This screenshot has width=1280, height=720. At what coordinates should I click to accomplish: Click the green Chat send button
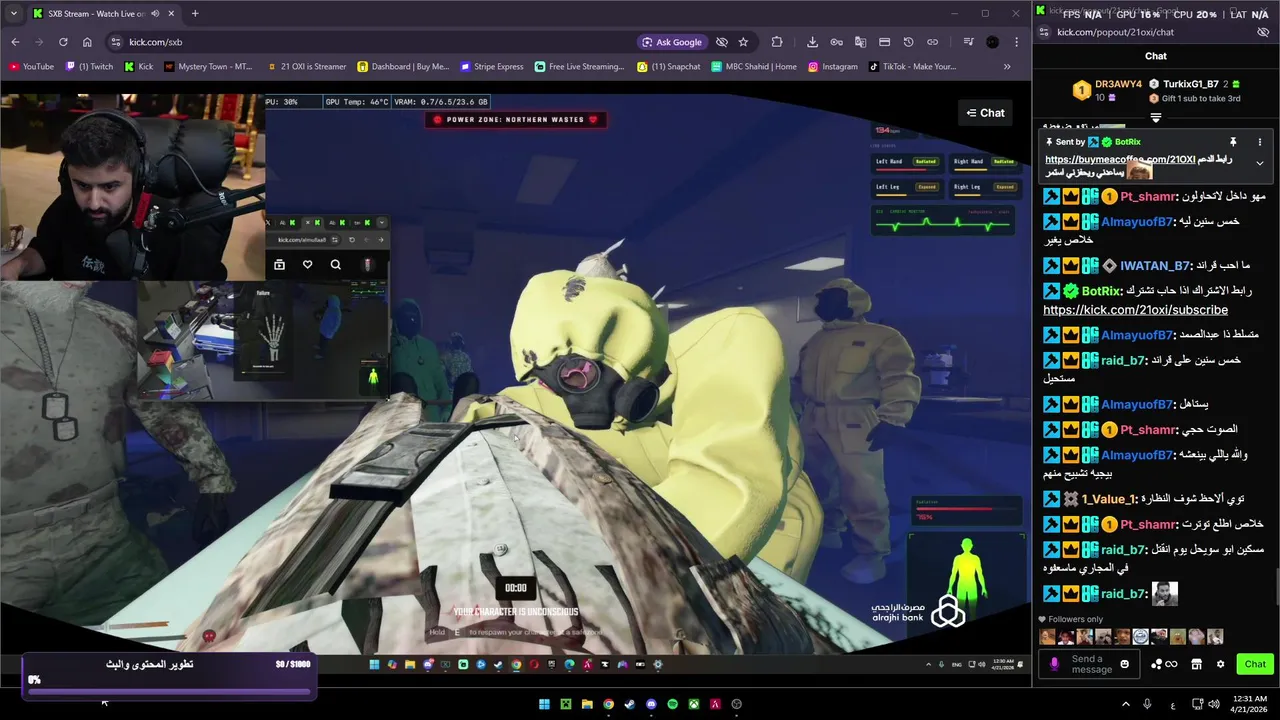coord(1255,664)
